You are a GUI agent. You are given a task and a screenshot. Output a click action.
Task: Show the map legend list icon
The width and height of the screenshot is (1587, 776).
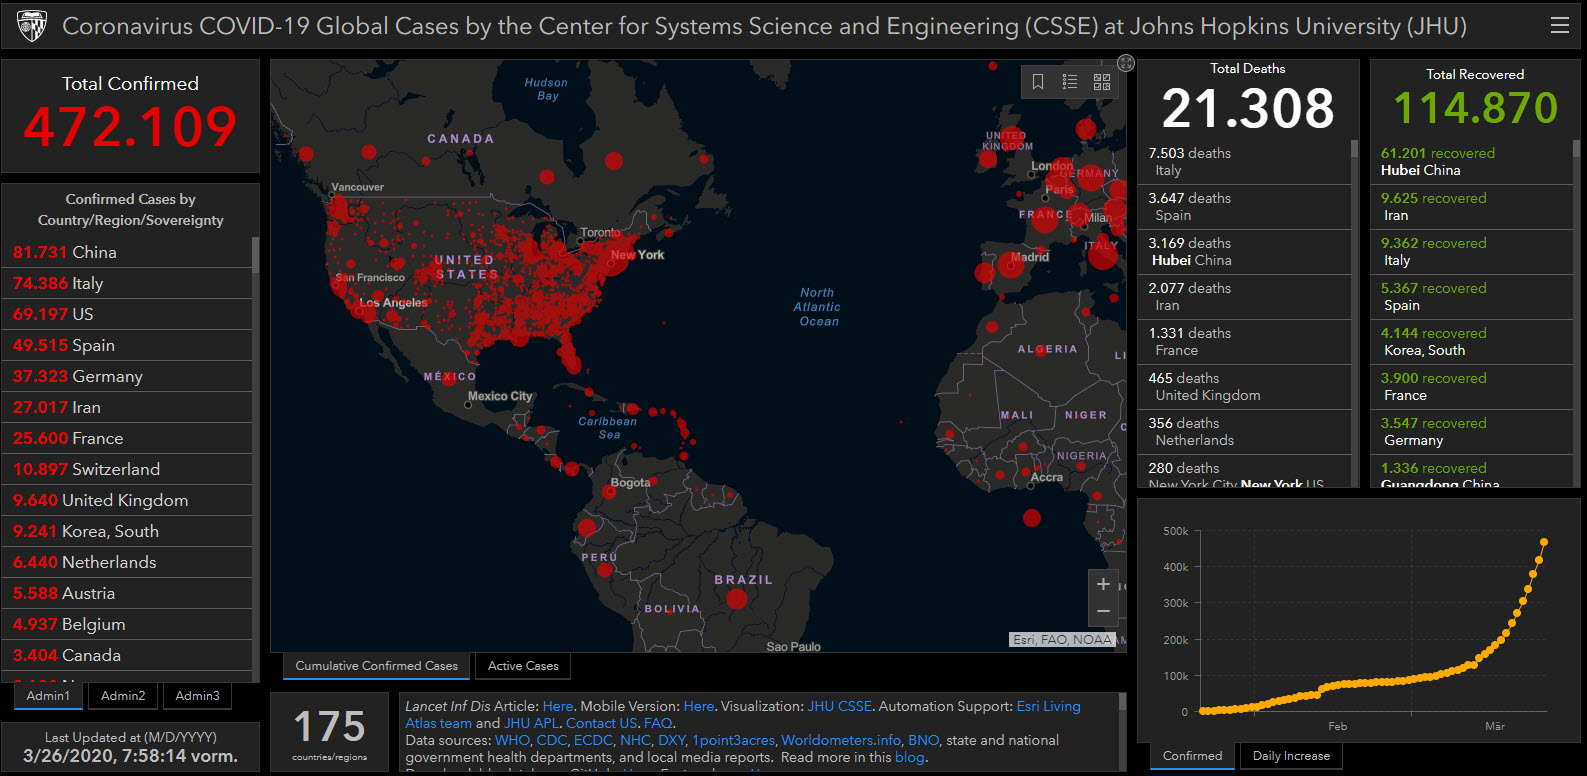(x=1070, y=82)
